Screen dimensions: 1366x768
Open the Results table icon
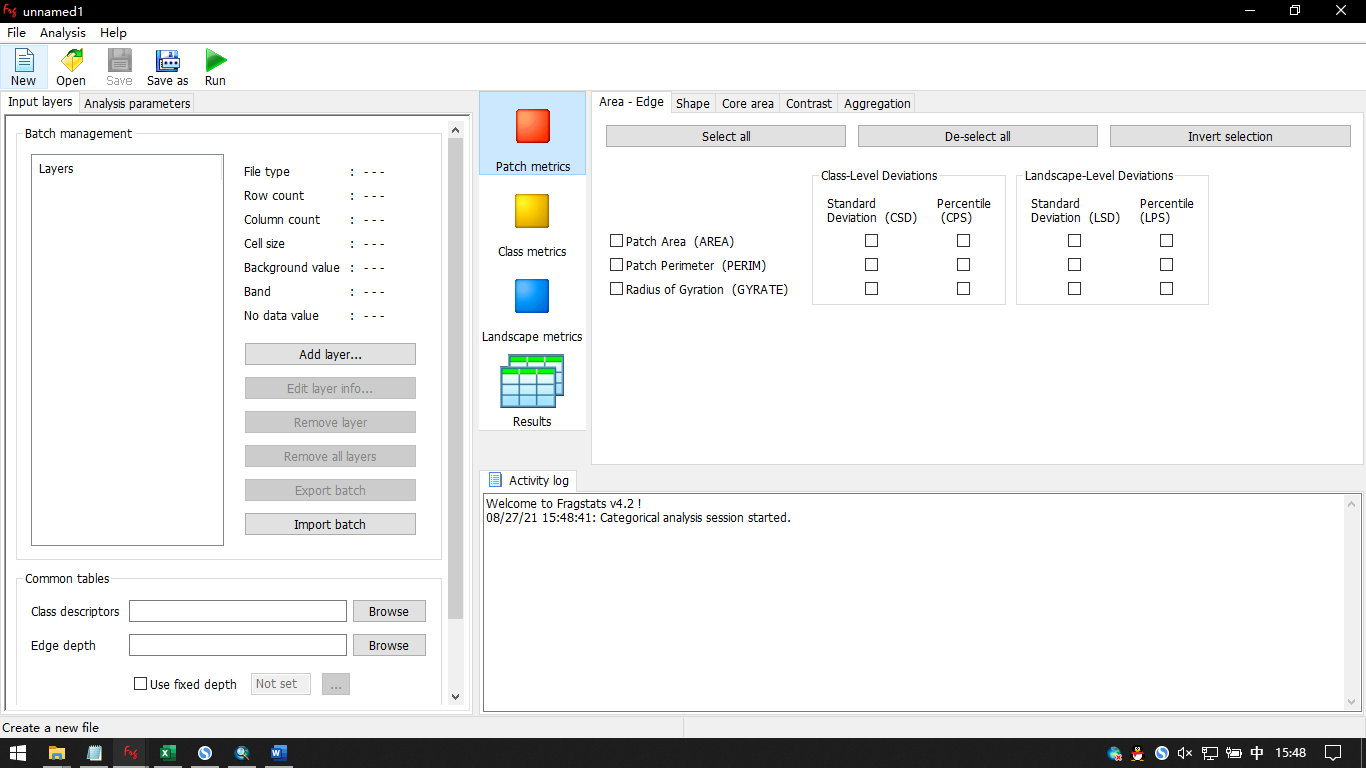(x=532, y=381)
